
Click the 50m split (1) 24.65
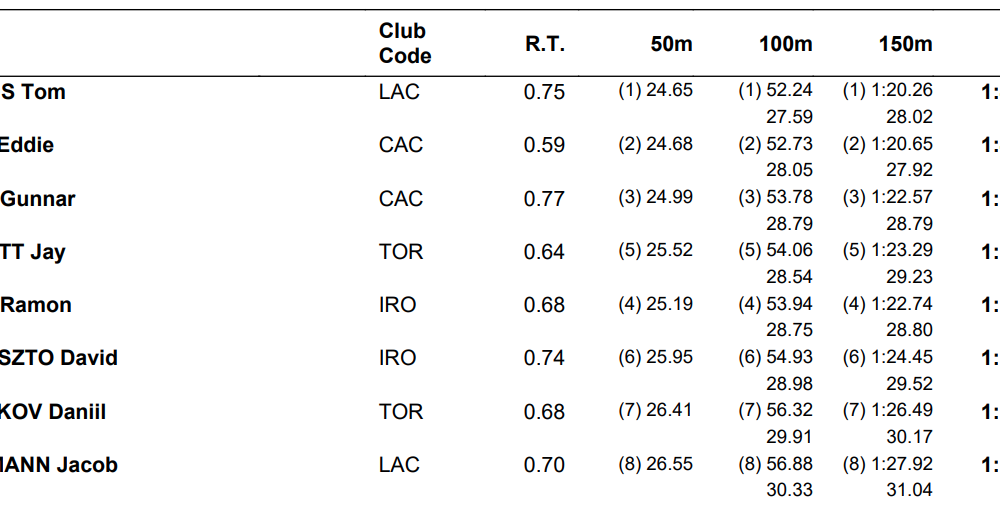(x=655, y=91)
